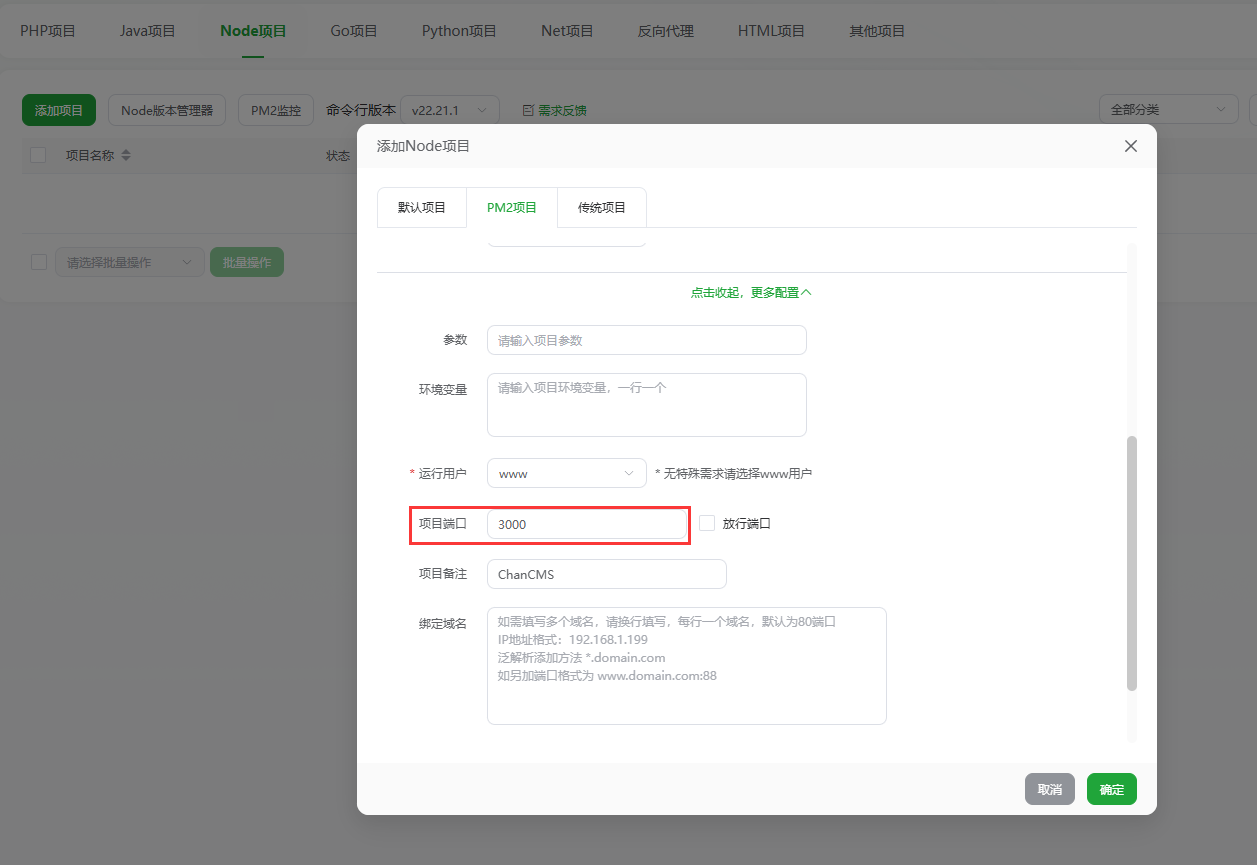Confirm with the 确定 button
This screenshot has width=1257, height=865.
point(1111,789)
